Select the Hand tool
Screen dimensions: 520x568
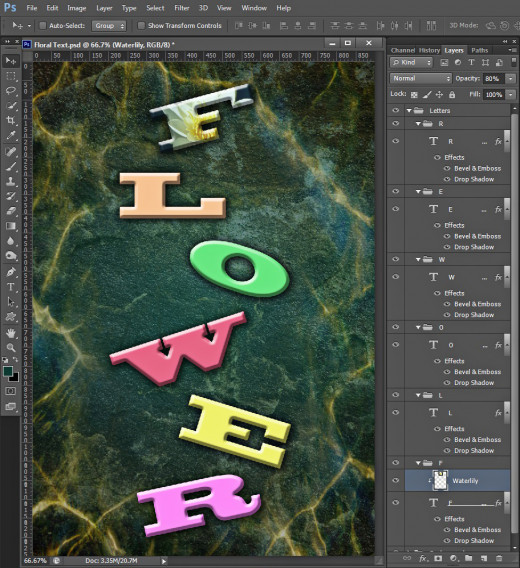(11, 333)
